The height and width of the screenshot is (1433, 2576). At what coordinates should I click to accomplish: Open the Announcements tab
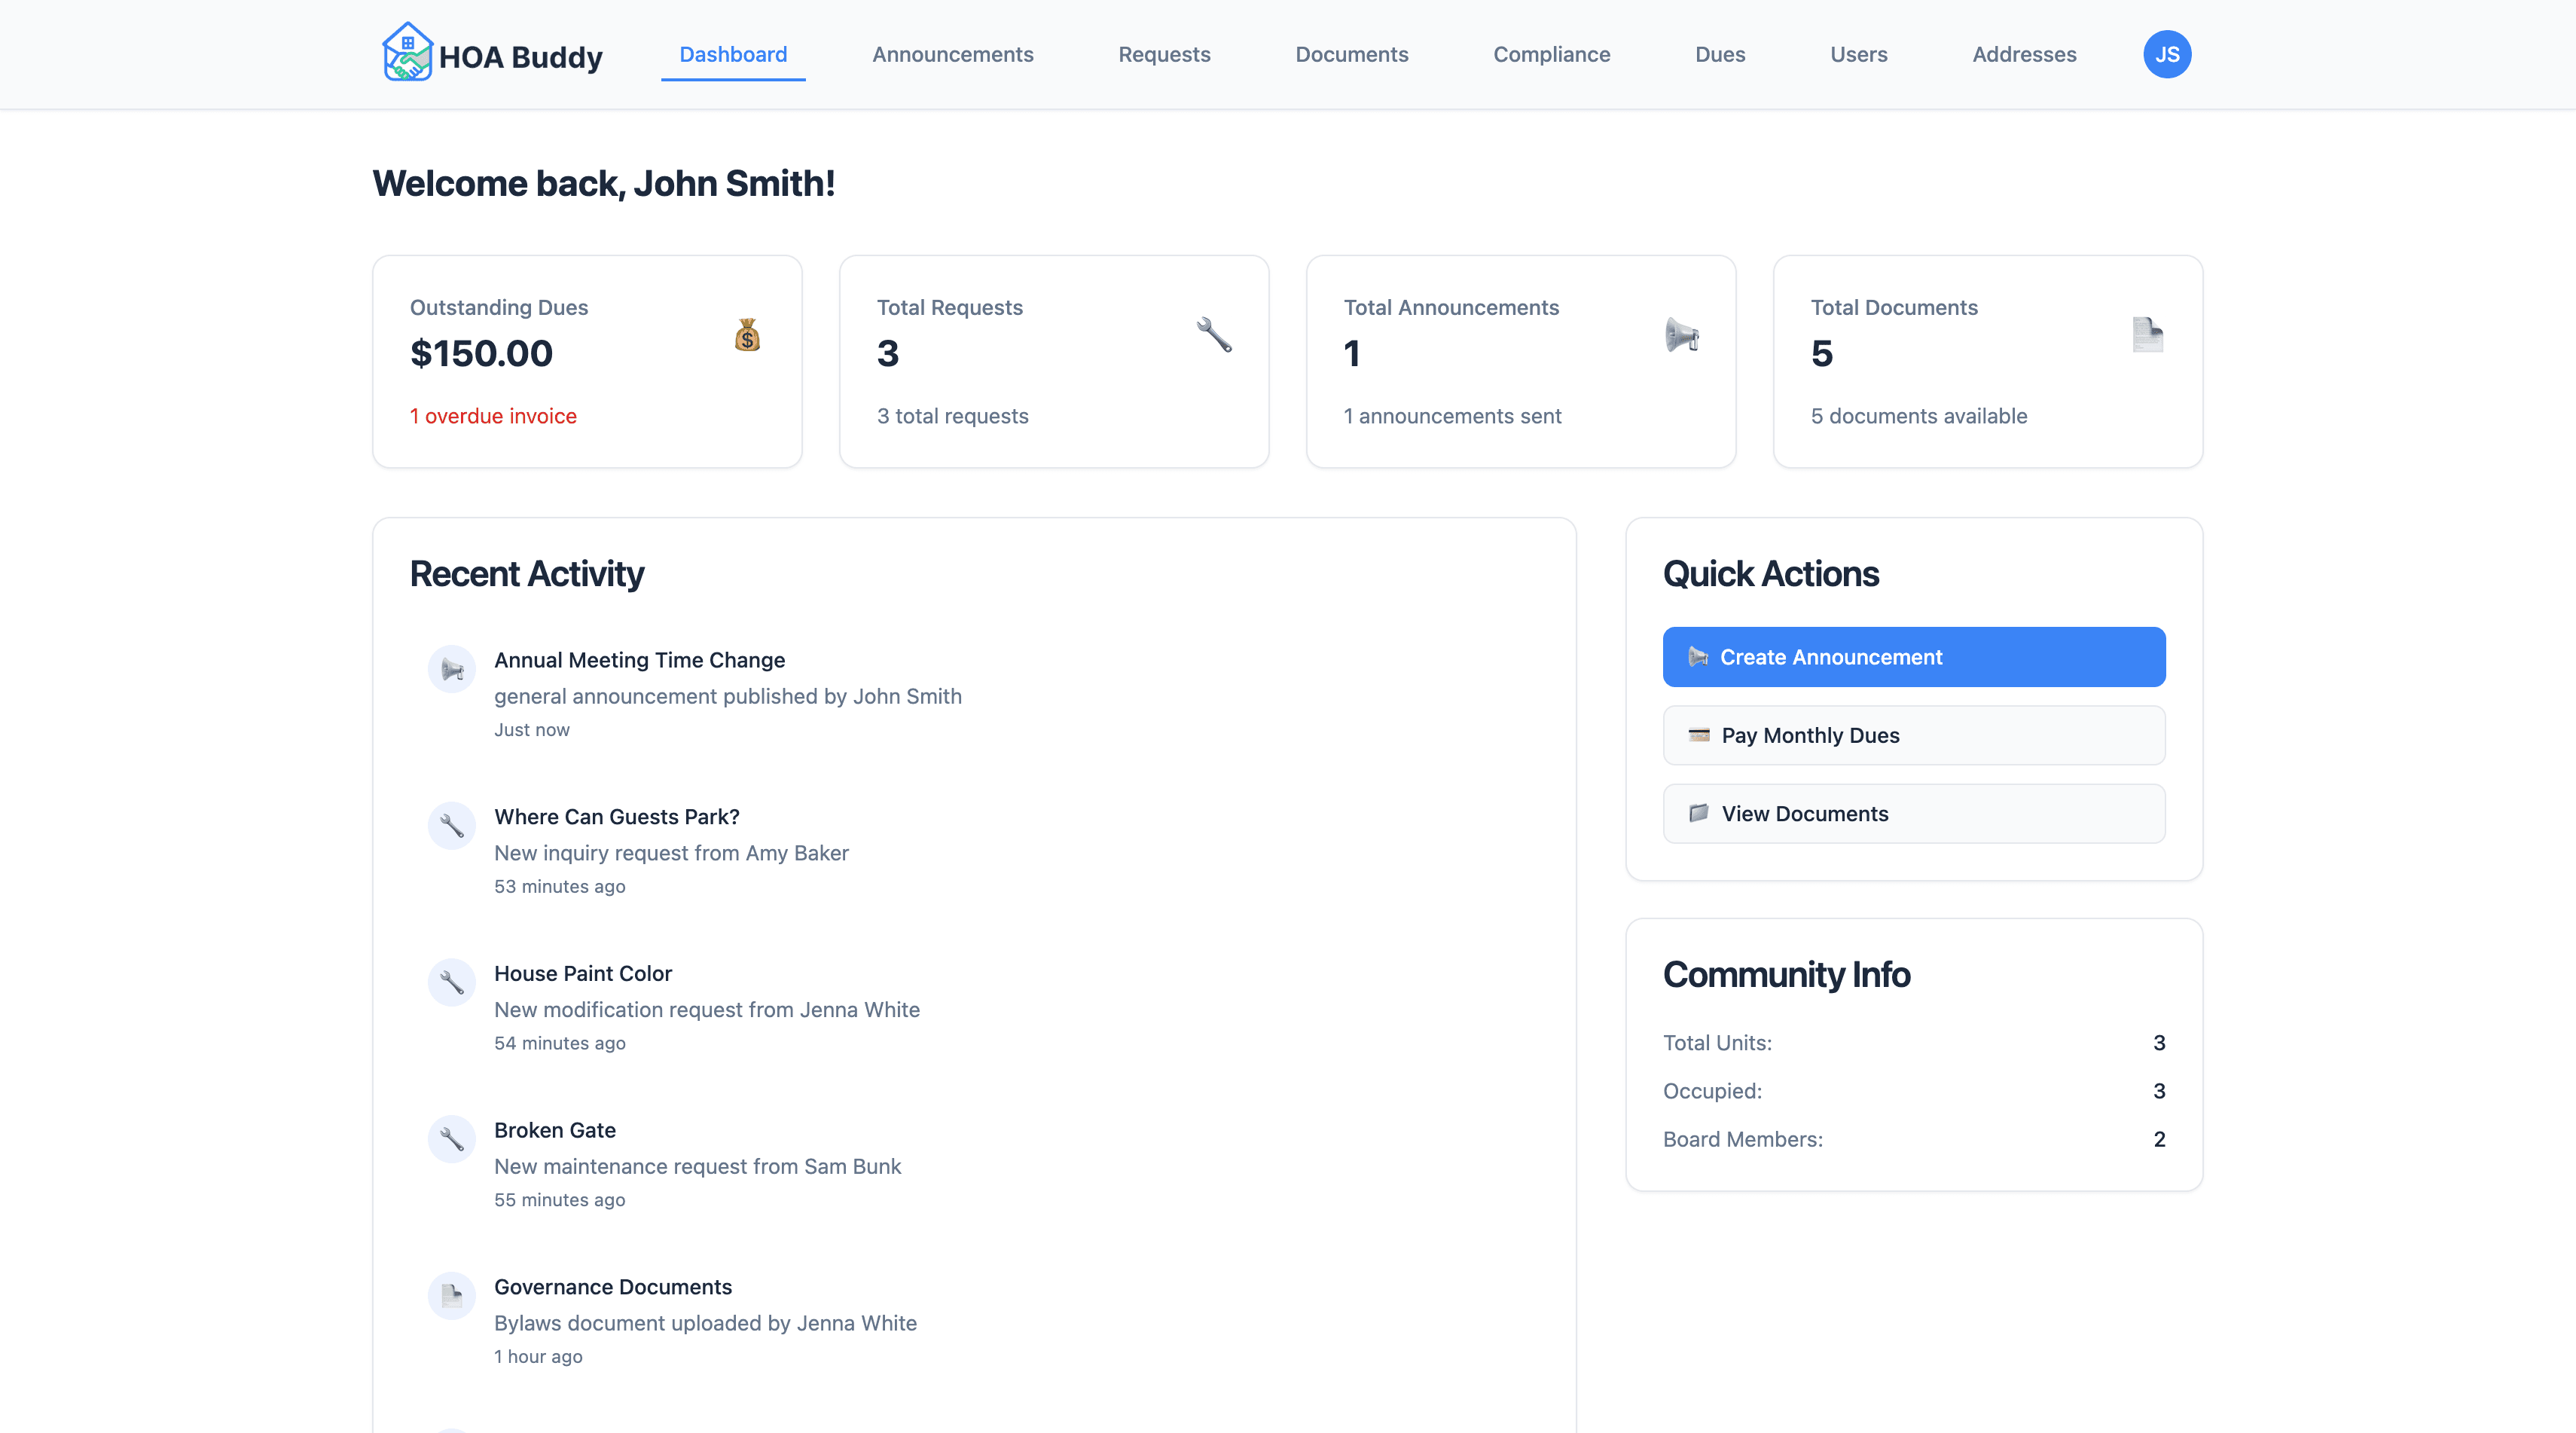click(953, 54)
